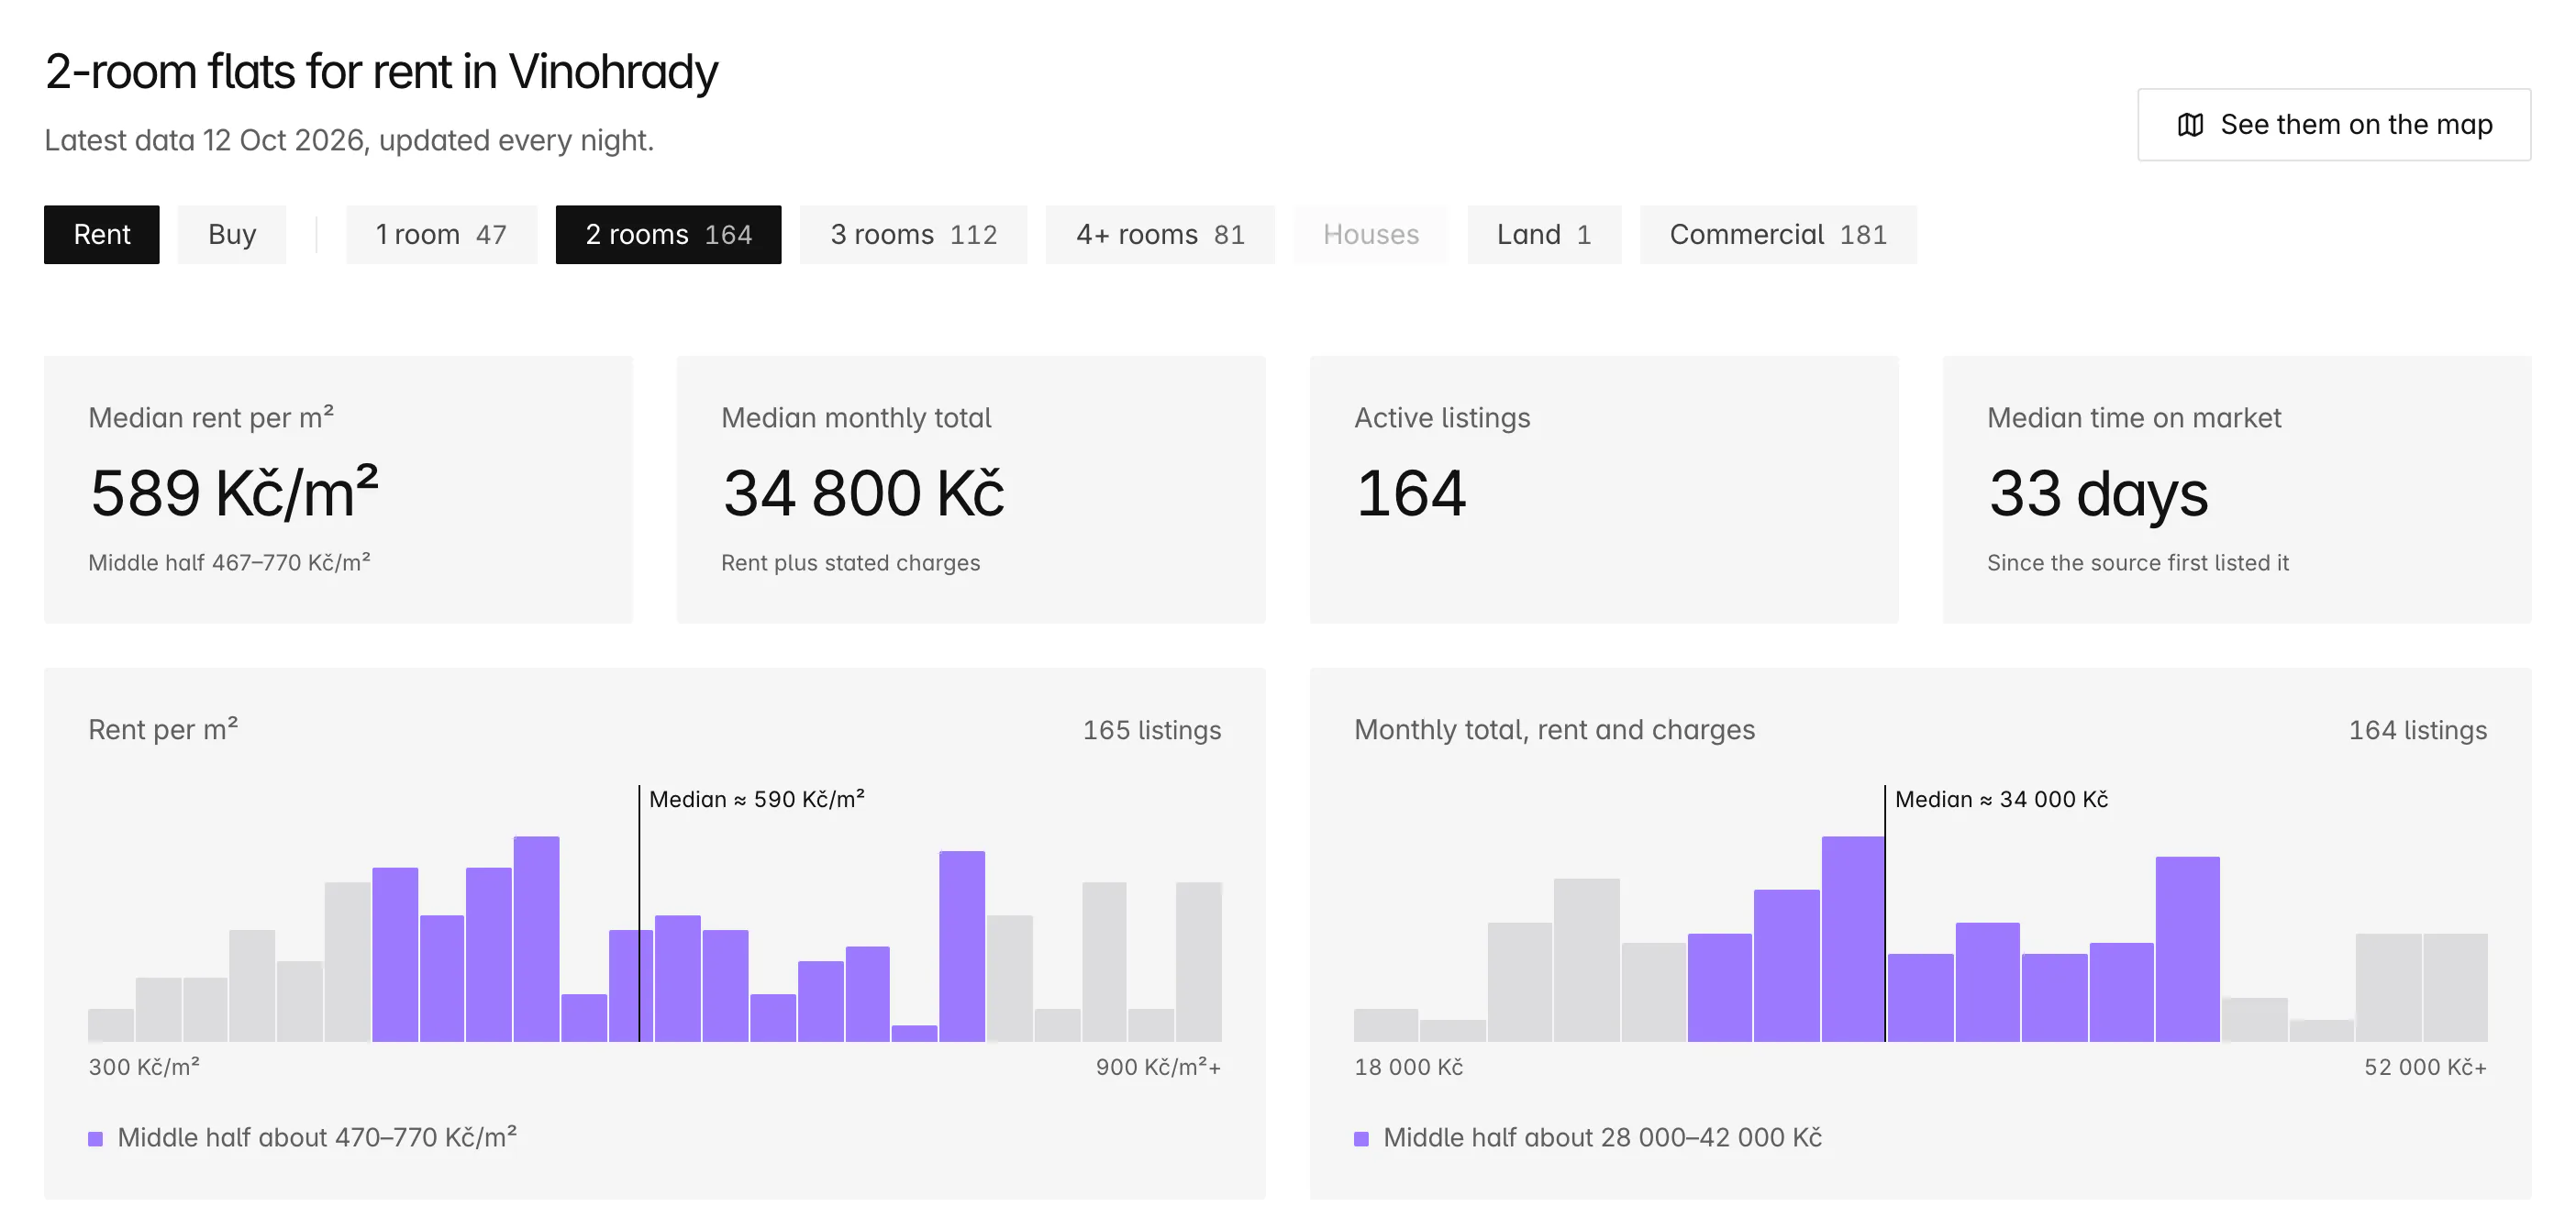Click the tallest purple bar in Monthly total chart
The image size is (2576, 1218).
point(1853,939)
